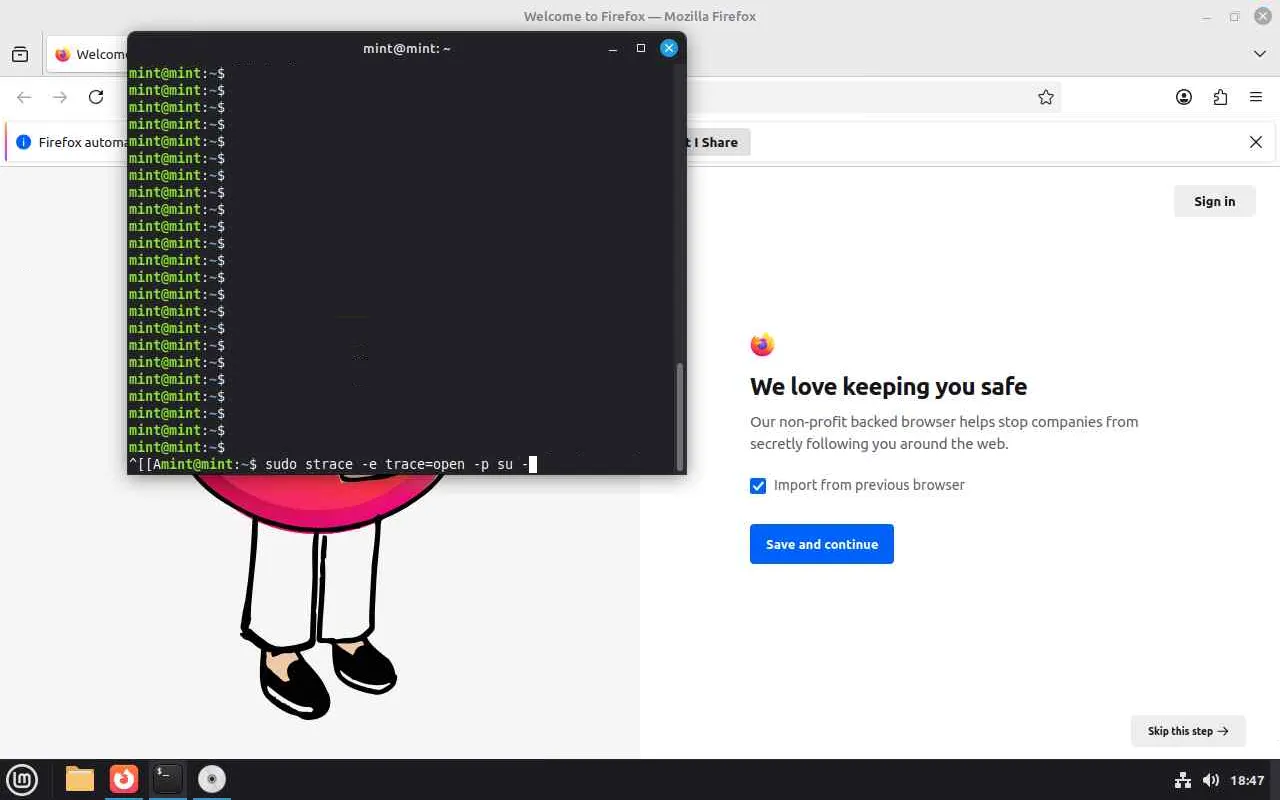Screen dimensions: 1280x800
Task: Open the sound volume tray icon
Action: pos(1211,780)
